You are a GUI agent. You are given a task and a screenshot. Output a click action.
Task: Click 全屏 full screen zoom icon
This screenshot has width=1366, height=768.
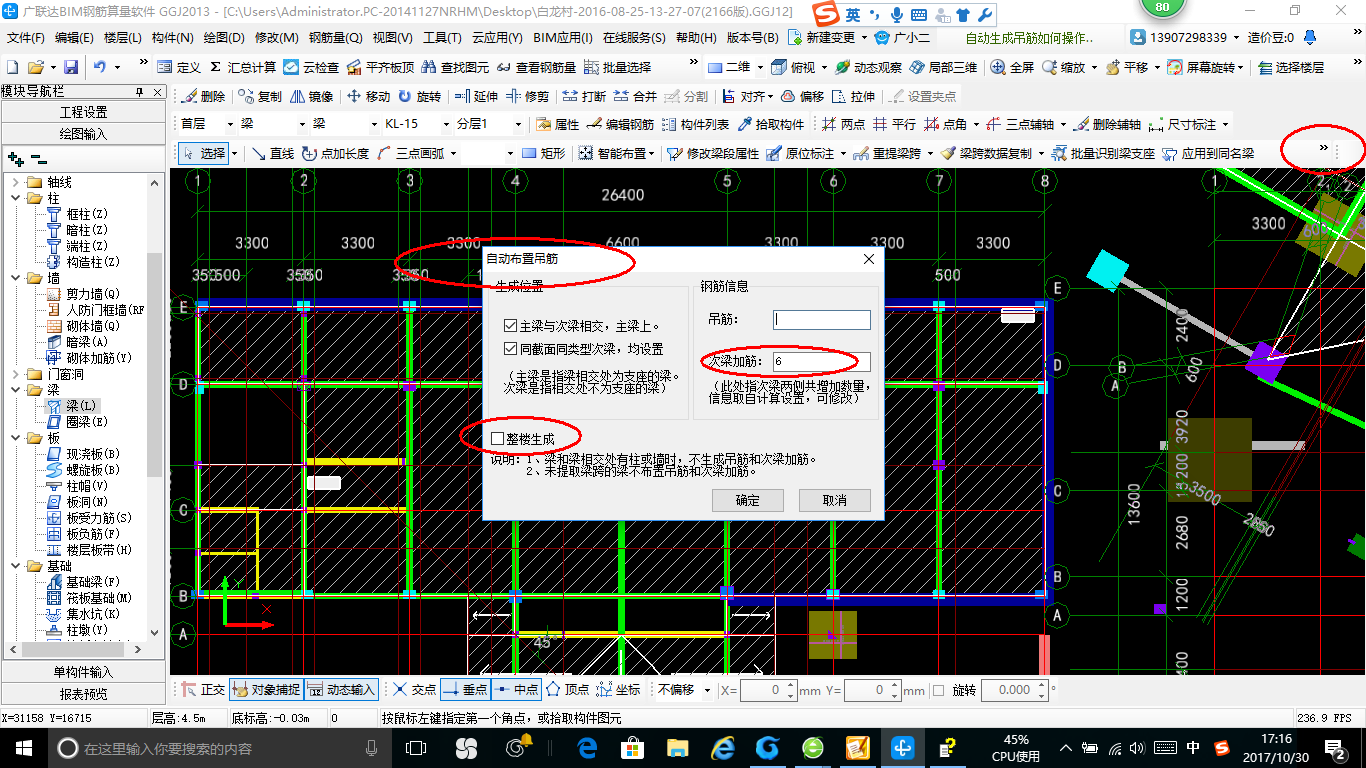[1012, 67]
